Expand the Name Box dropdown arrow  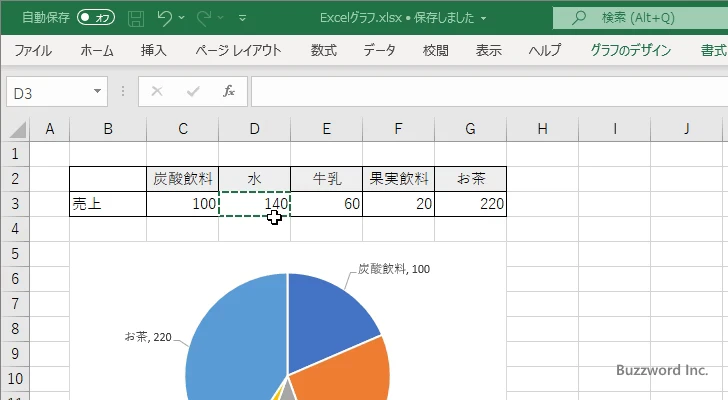pos(98,91)
